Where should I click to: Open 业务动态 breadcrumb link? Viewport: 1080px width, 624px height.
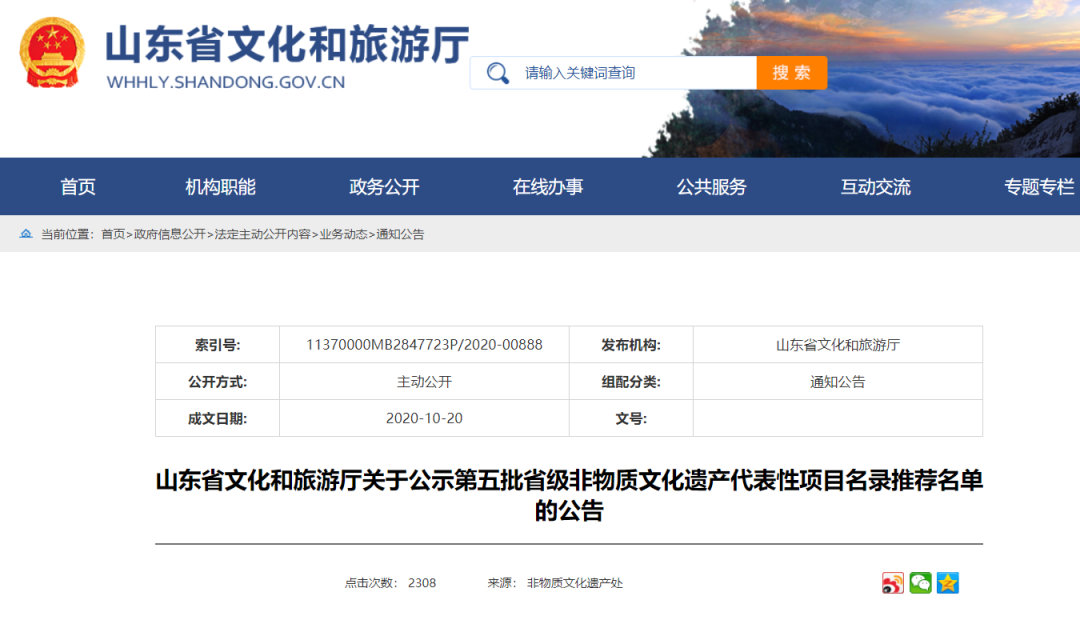(343, 234)
